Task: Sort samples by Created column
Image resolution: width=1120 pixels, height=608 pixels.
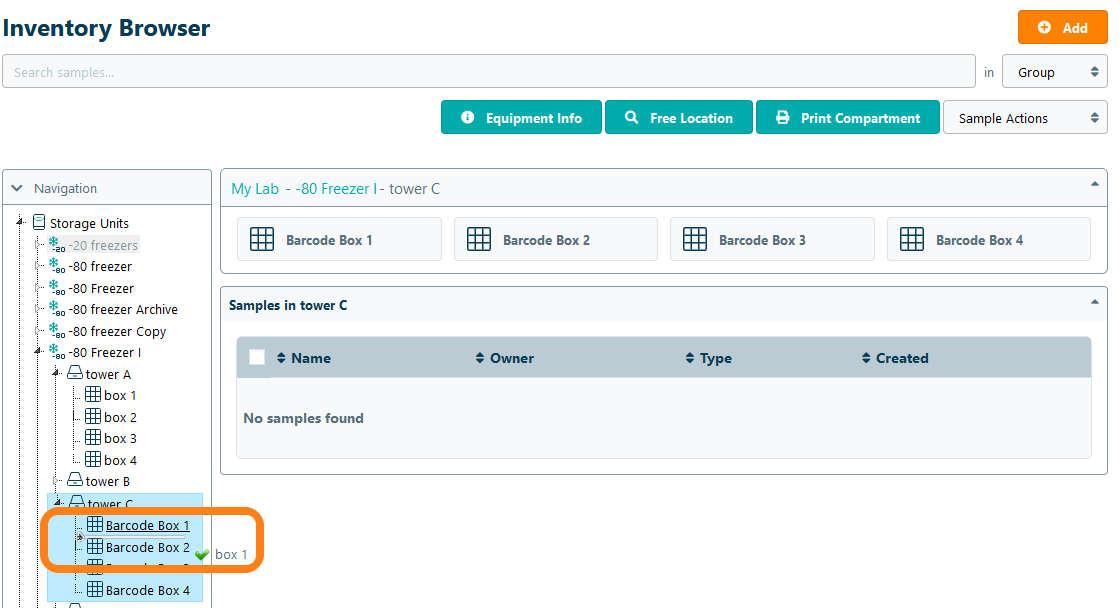Action: pos(895,358)
